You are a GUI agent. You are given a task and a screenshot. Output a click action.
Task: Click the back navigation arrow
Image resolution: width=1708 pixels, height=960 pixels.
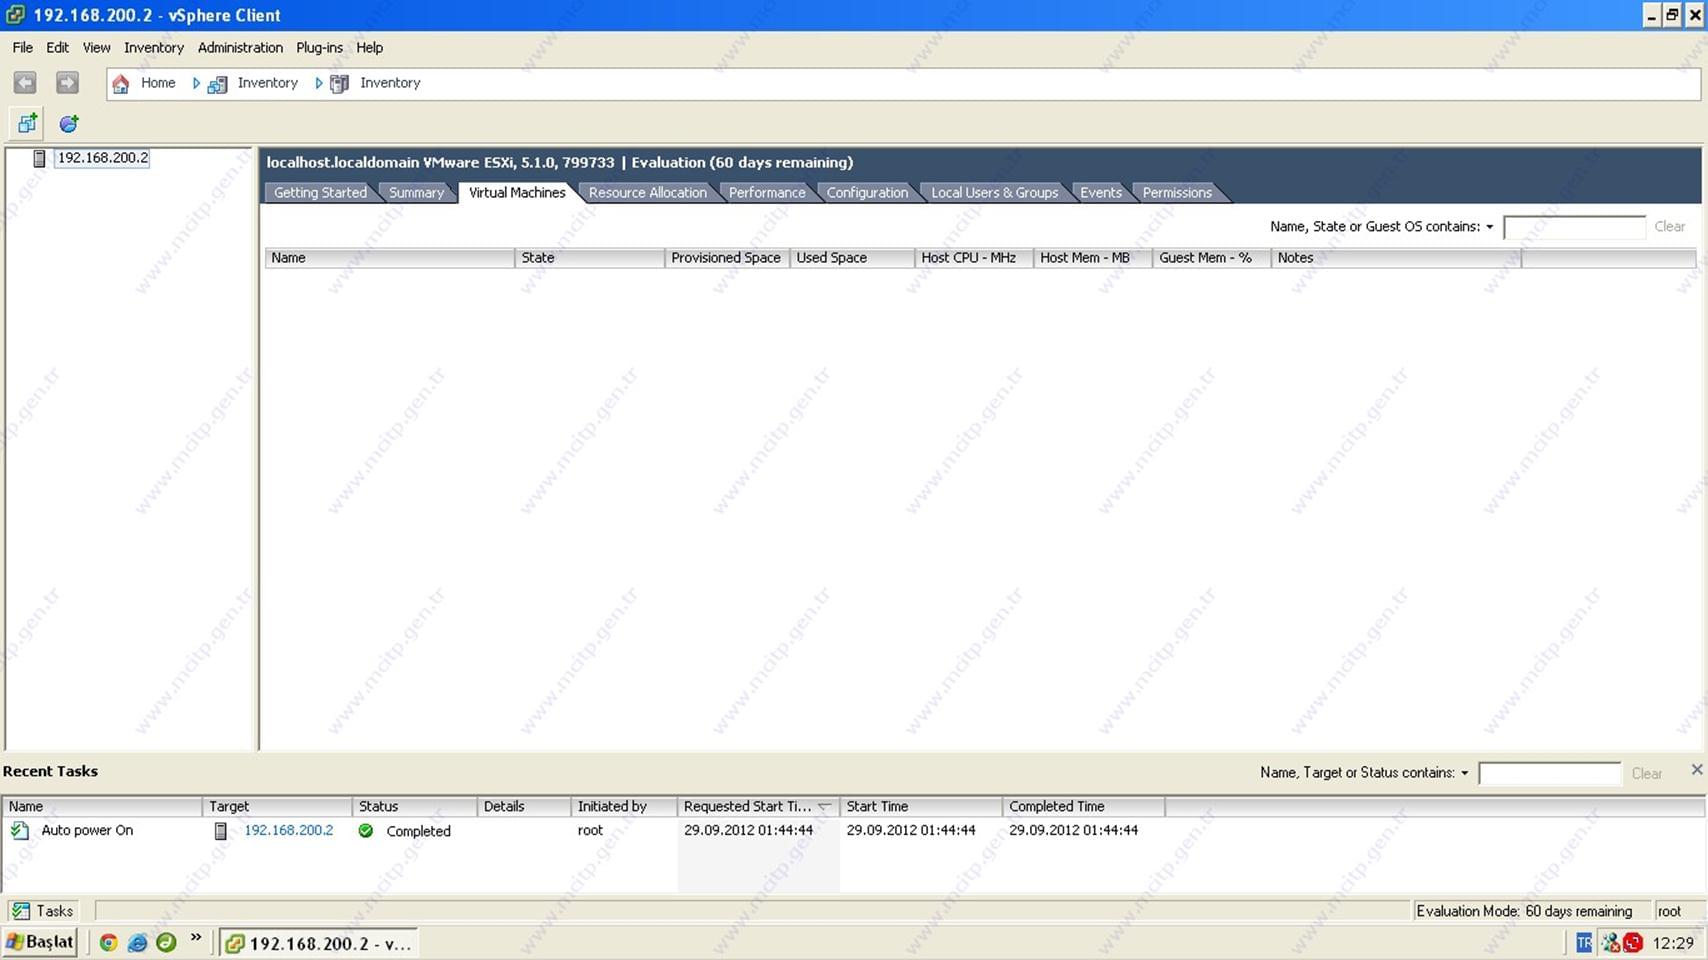coord(25,83)
